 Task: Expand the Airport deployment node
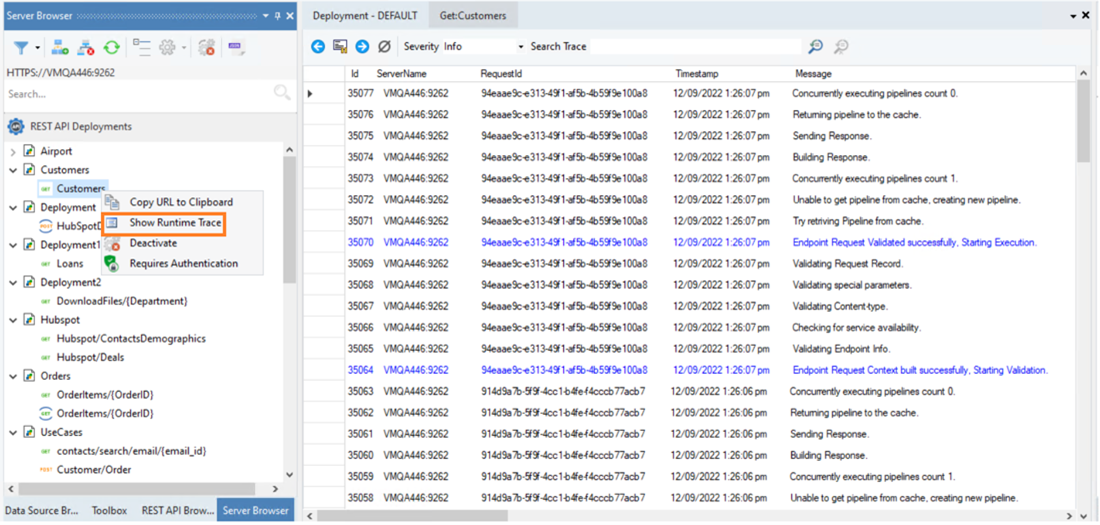point(13,152)
